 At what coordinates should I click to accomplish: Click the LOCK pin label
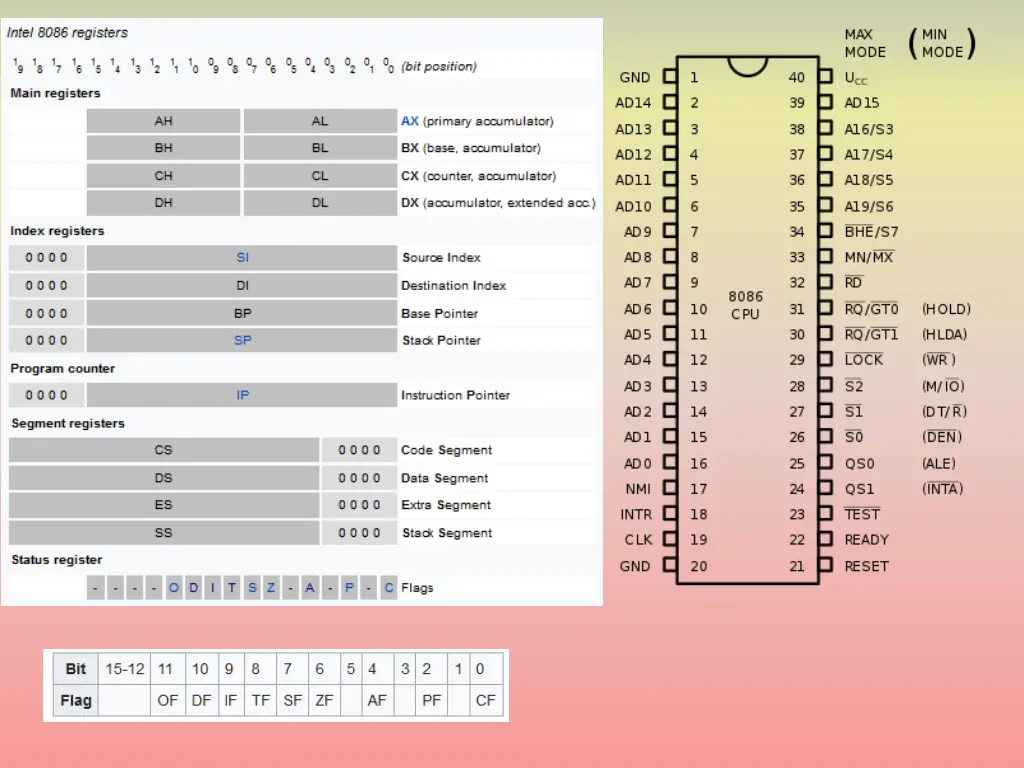[863, 360]
